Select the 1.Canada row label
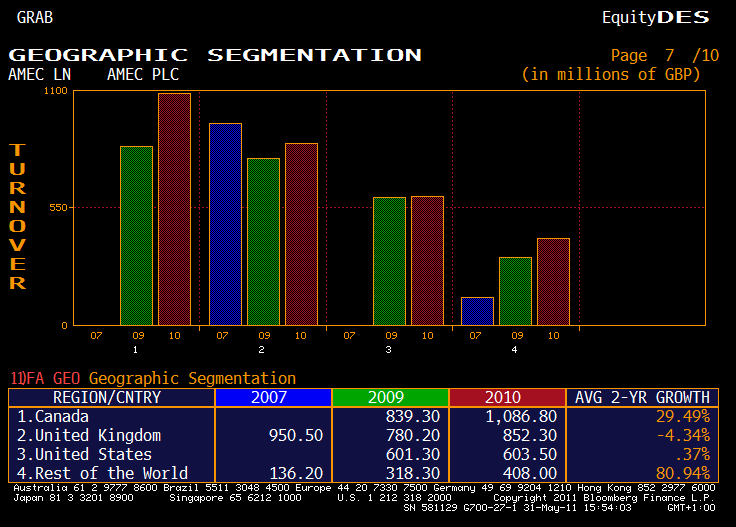 click(x=53, y=416)
